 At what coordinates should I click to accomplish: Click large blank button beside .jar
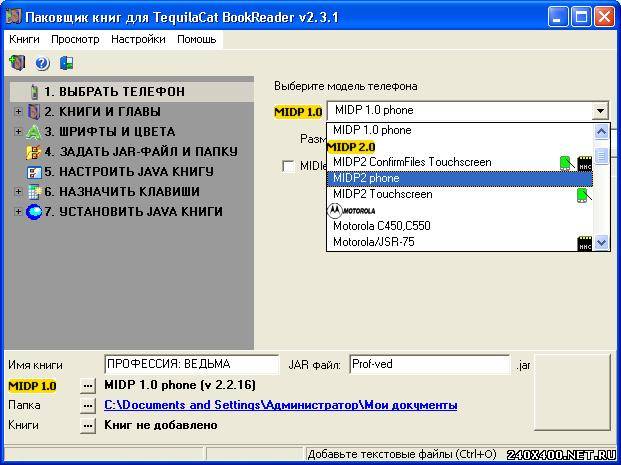[x=573, y=392]
